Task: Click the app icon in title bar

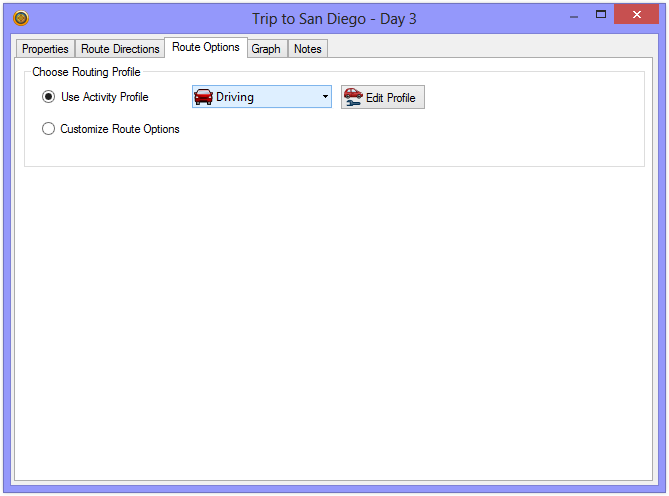Action: [x=21, y=17]
